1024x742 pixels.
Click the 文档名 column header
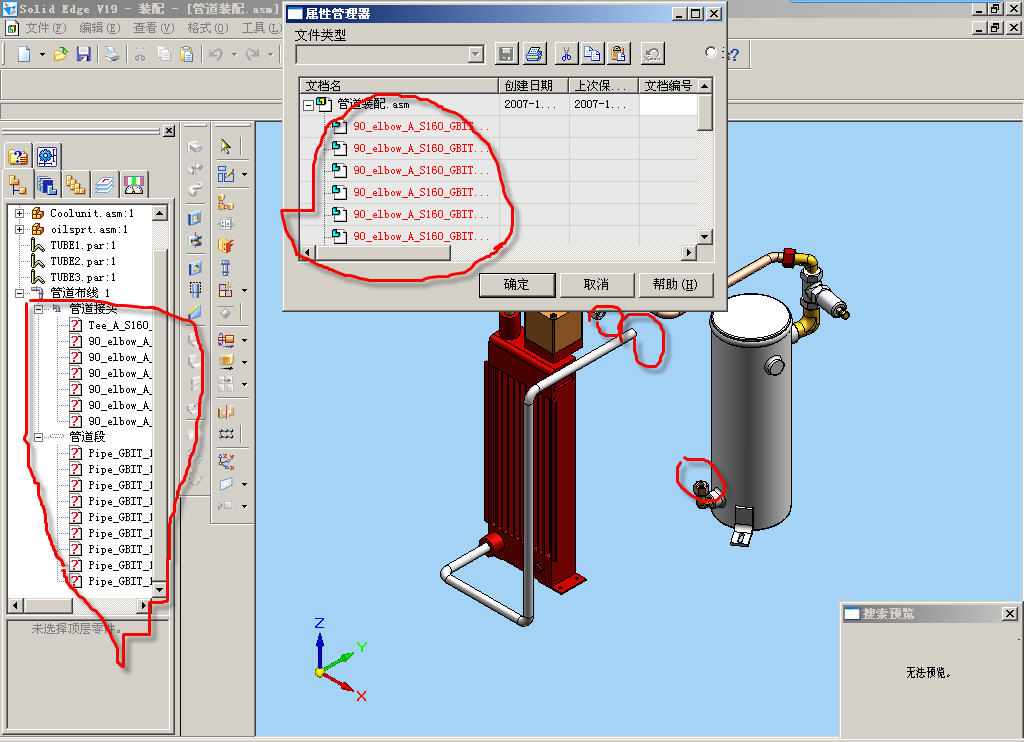coord(399,86)
